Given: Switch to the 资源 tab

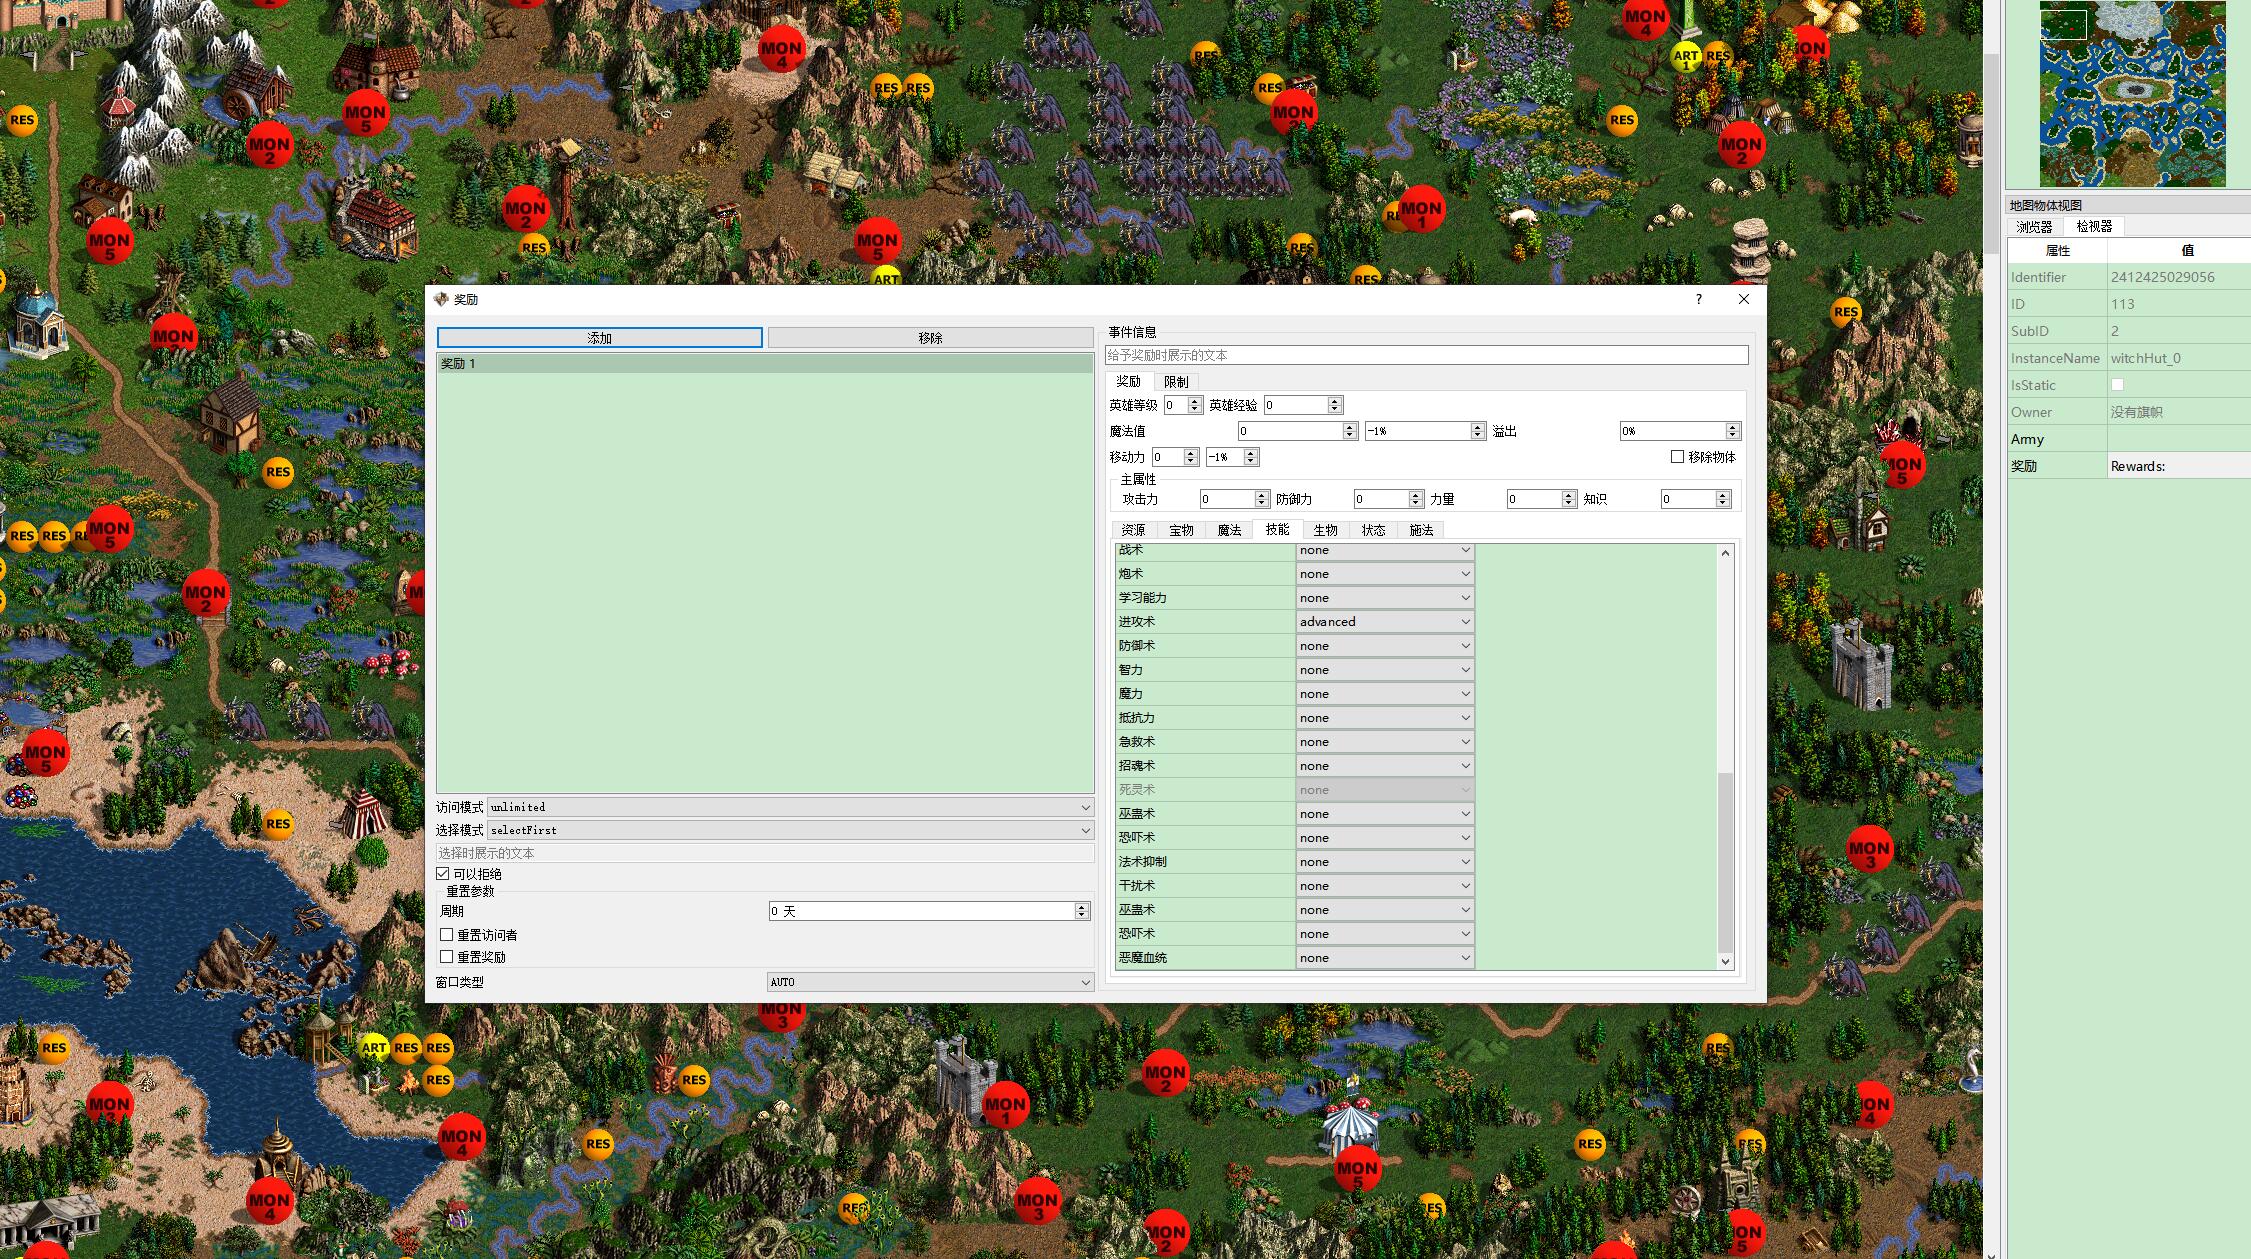Looking at the screenshot, I should [x=1133, y=530].
